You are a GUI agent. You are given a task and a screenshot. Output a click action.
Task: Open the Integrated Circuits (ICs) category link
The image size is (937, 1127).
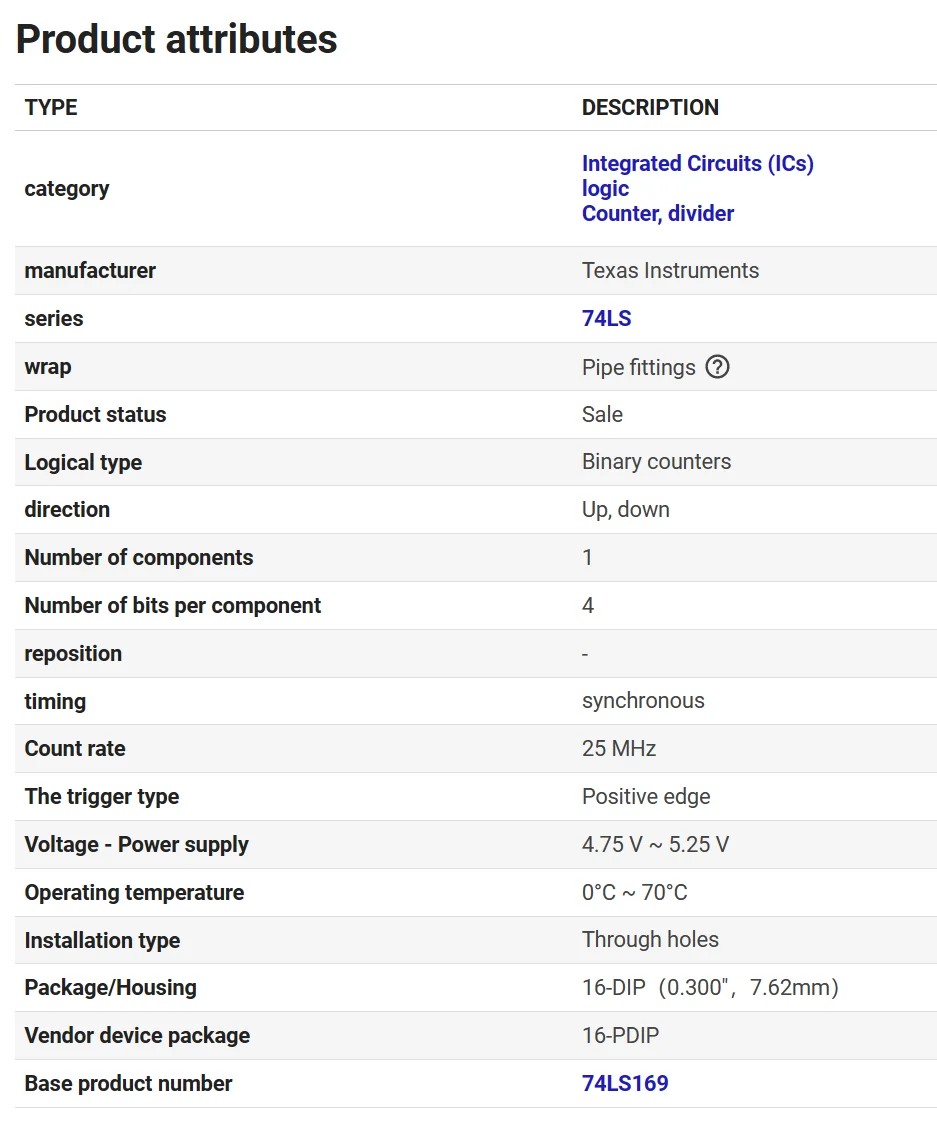click(x=697, y=163)
